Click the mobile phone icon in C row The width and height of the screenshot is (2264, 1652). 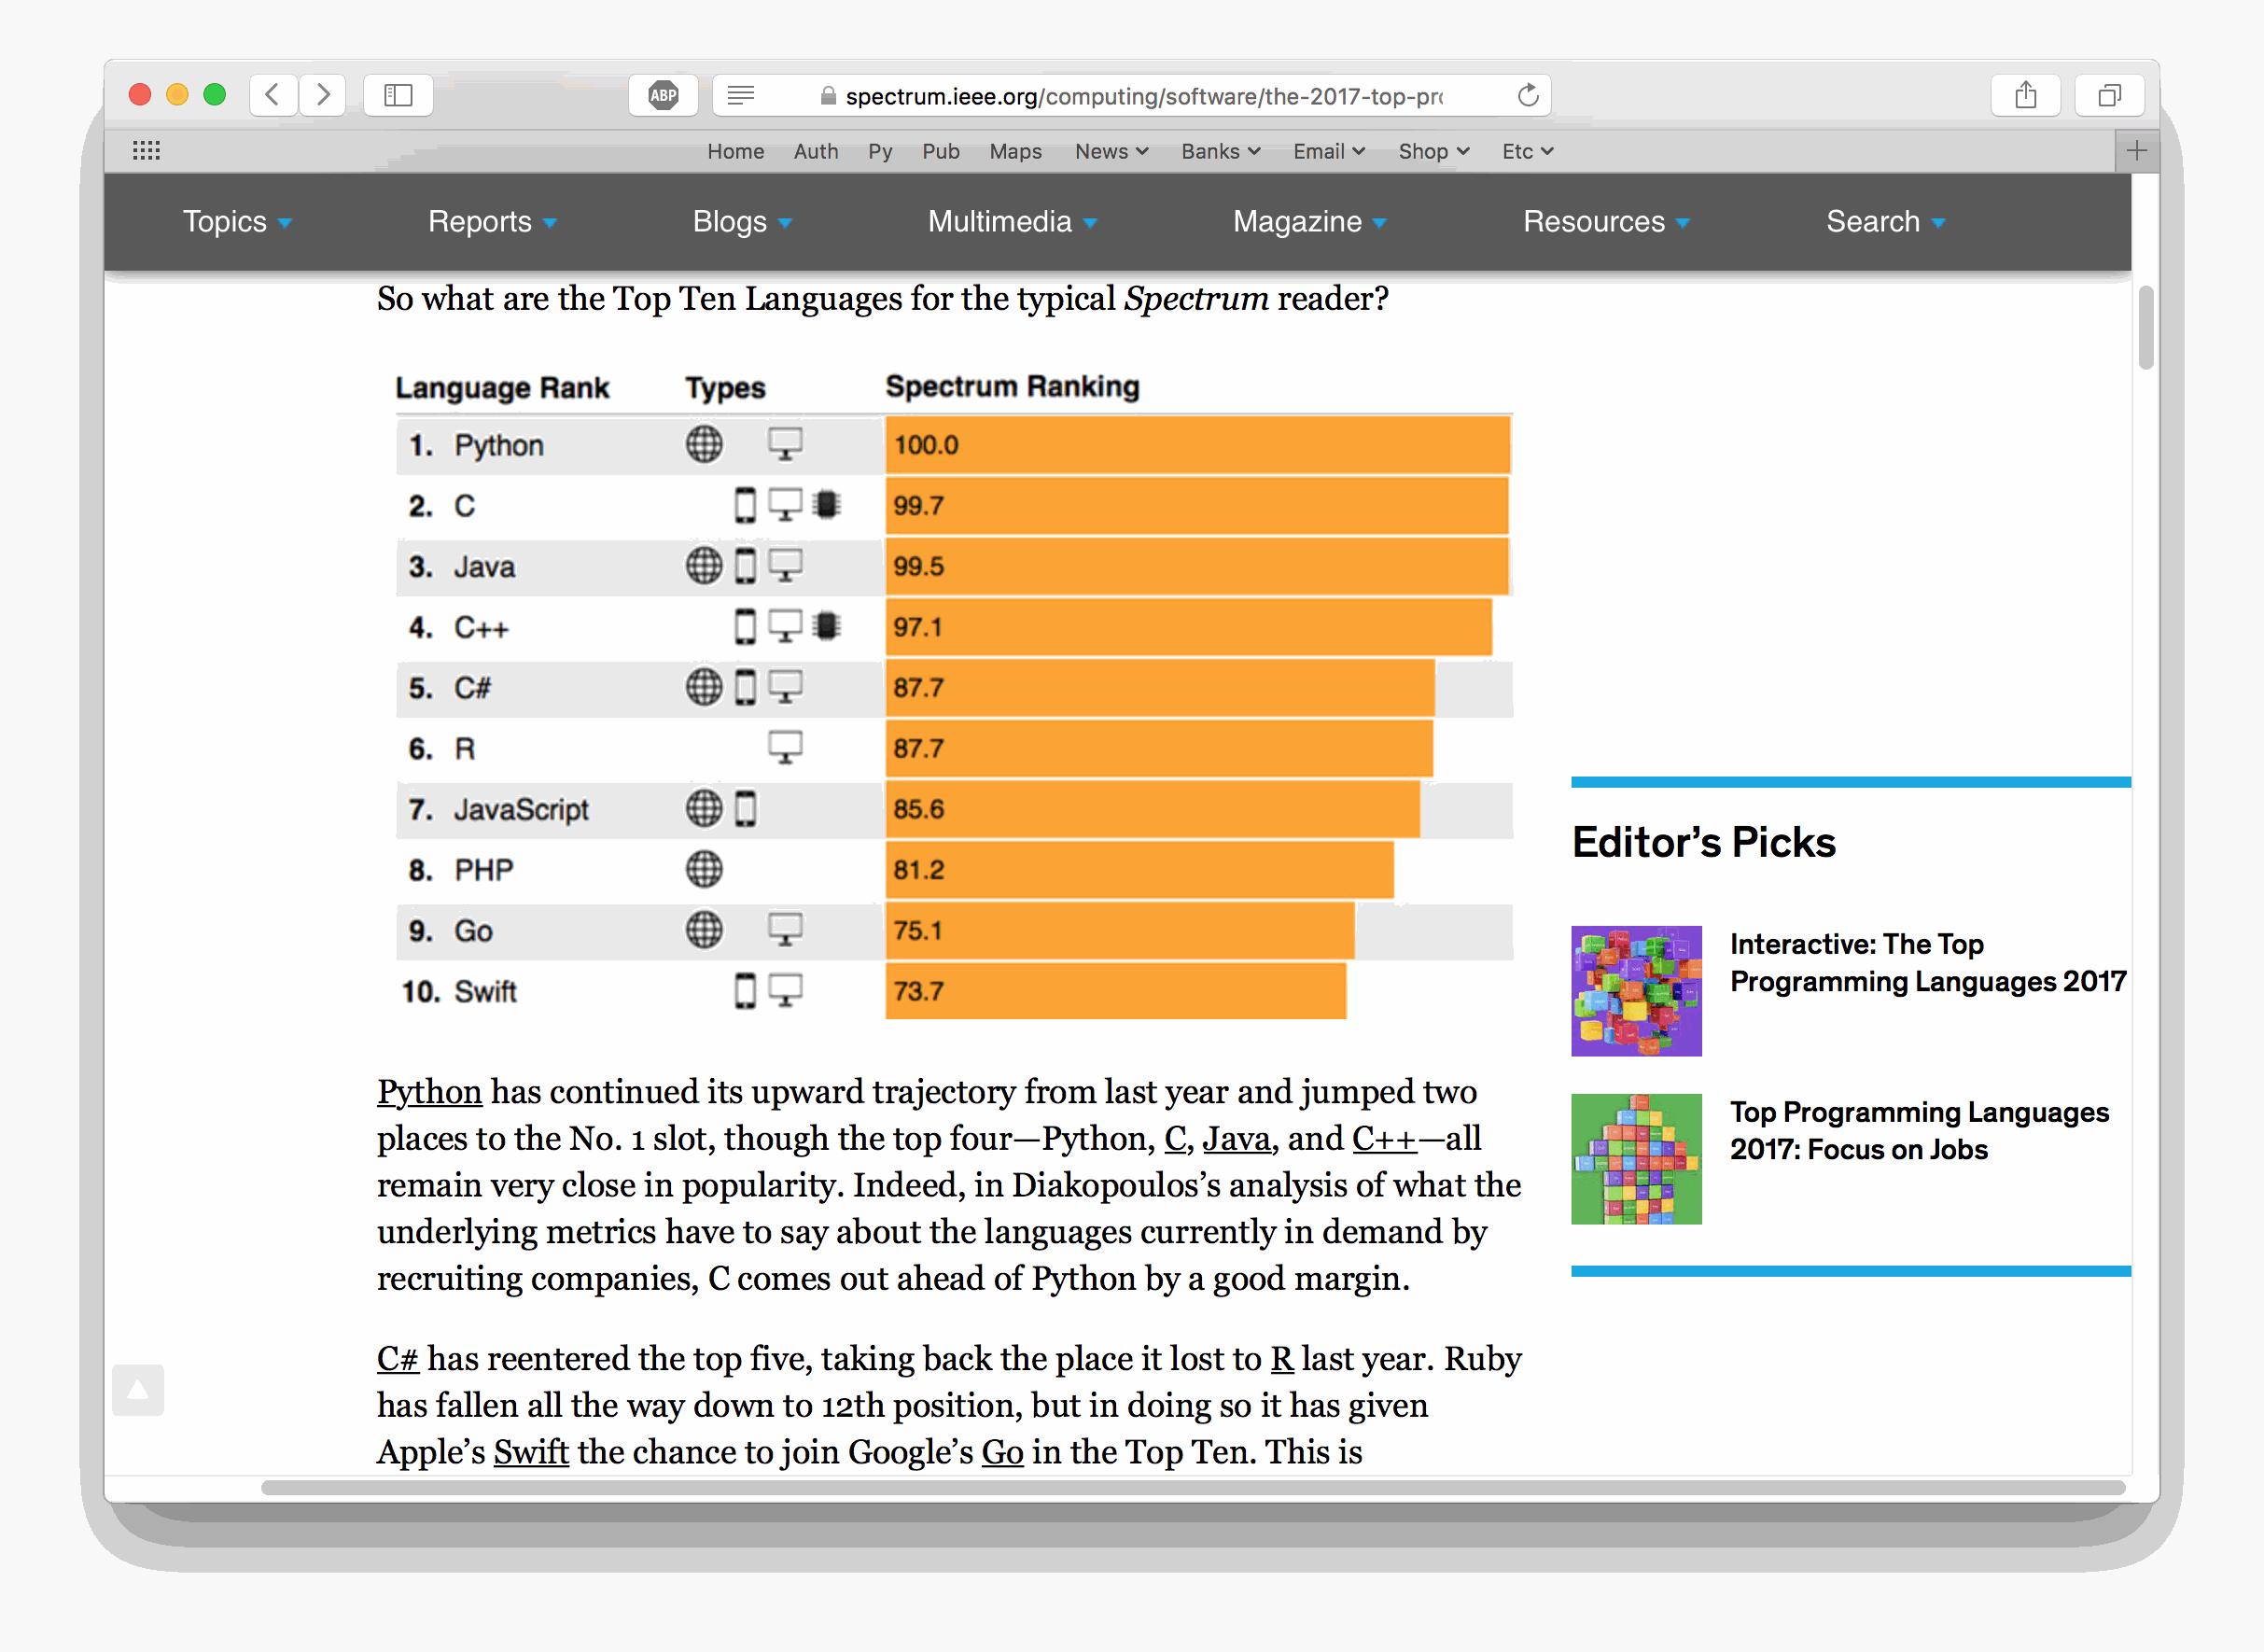tap(745, 505)
